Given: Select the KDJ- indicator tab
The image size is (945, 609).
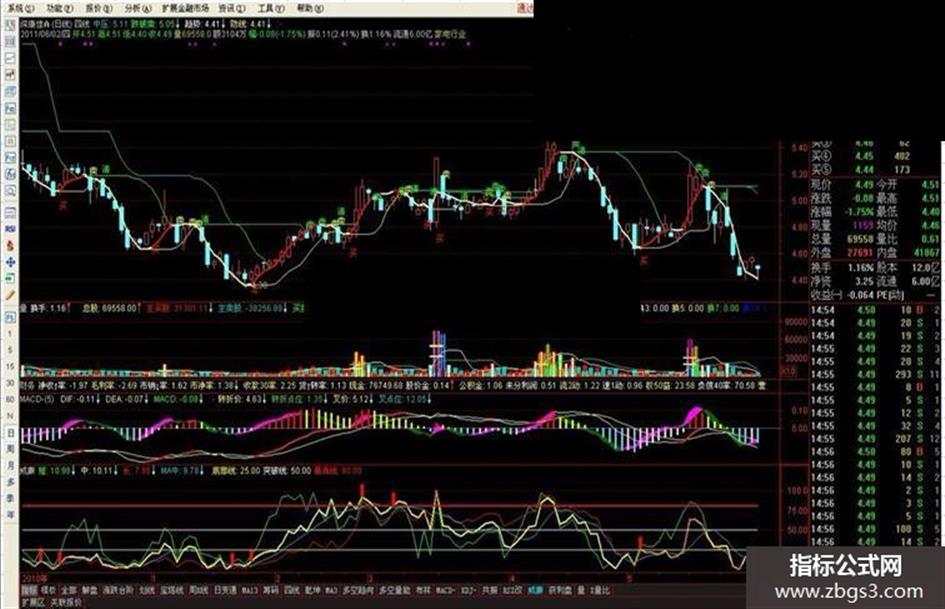Looking at the screenshot, I should pyautogui.click(x=469, y=590).
